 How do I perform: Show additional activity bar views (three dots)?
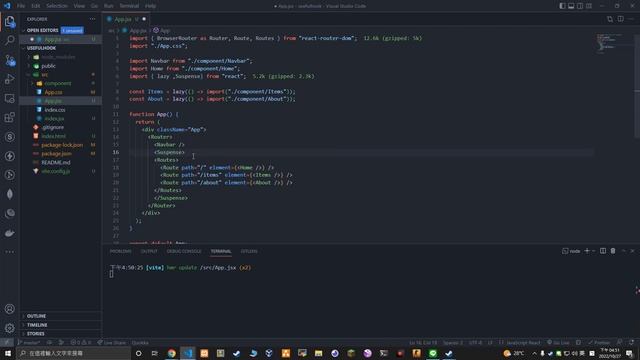(x=10, y=252)
